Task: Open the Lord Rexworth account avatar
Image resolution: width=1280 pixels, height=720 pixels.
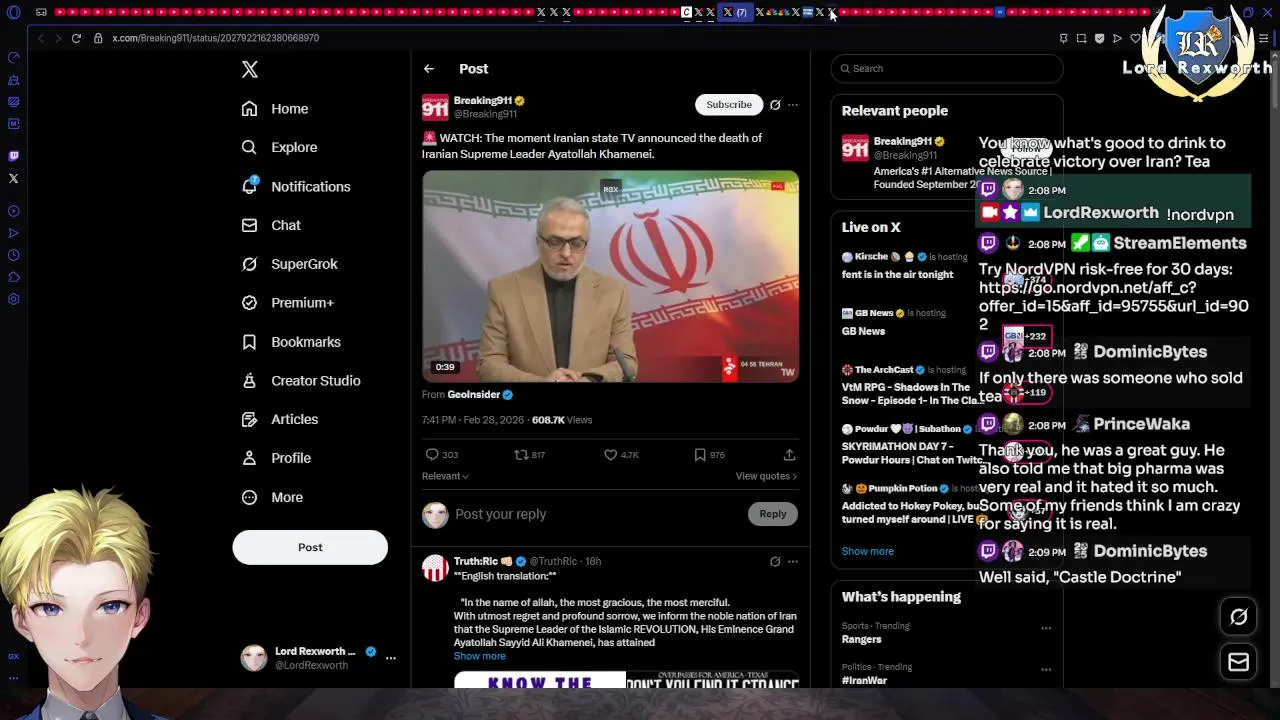Action: 254,658
